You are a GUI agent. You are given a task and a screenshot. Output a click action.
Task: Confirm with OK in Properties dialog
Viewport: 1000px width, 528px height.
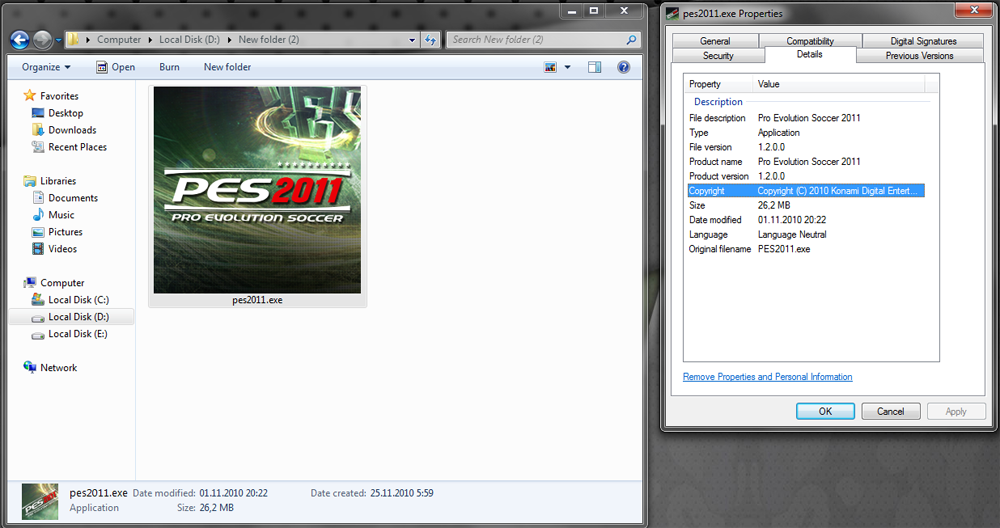825,411
